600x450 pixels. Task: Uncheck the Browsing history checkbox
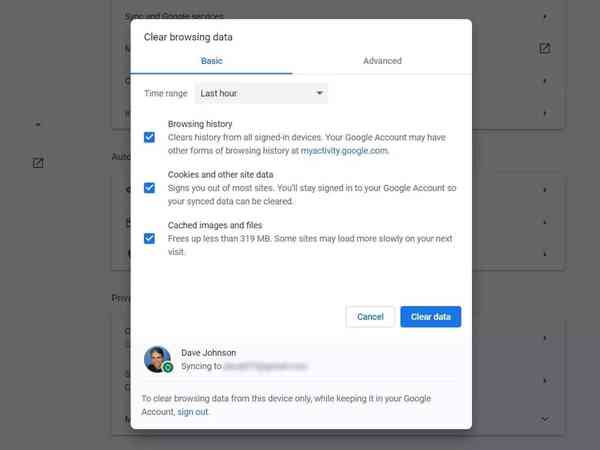[149, 137]
